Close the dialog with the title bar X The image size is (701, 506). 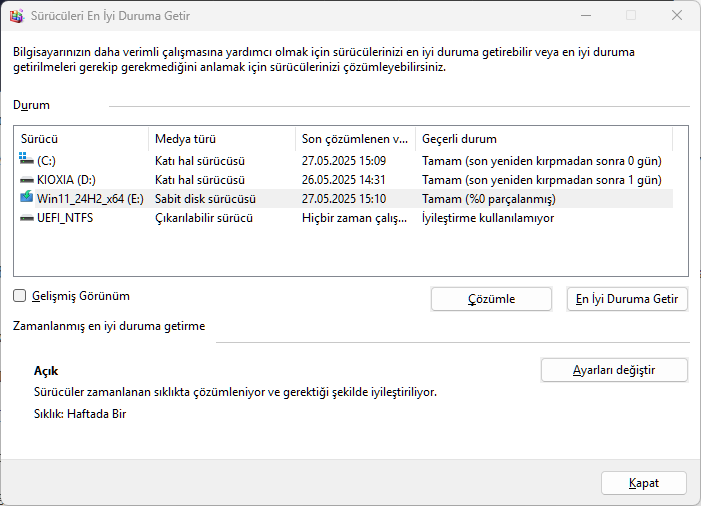click(676, 15)
